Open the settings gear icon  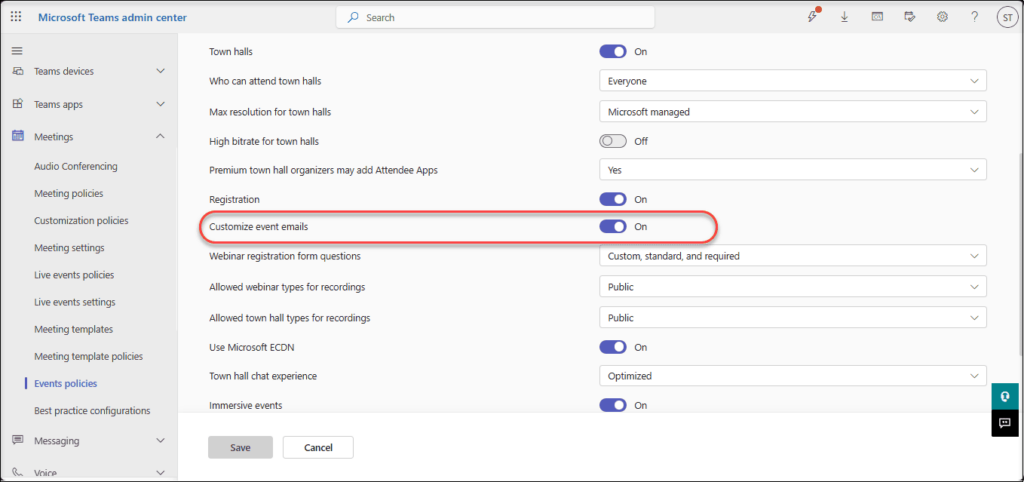coord(942,17)
